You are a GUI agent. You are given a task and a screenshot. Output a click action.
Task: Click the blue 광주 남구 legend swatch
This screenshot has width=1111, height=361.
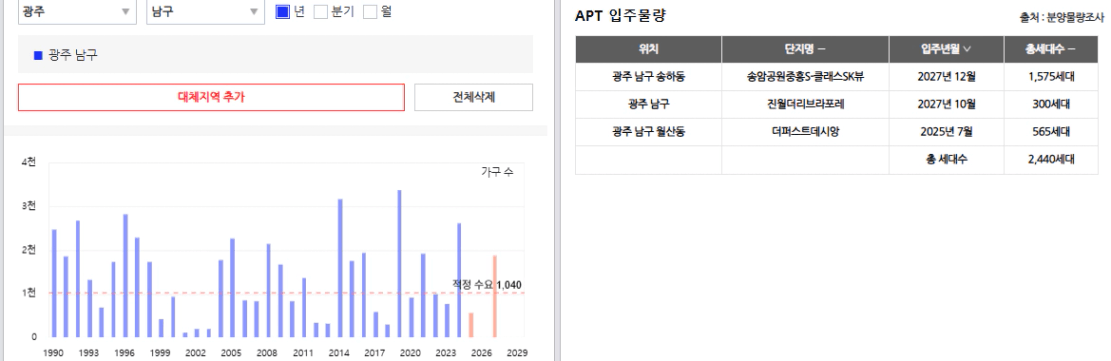(38, 55)
